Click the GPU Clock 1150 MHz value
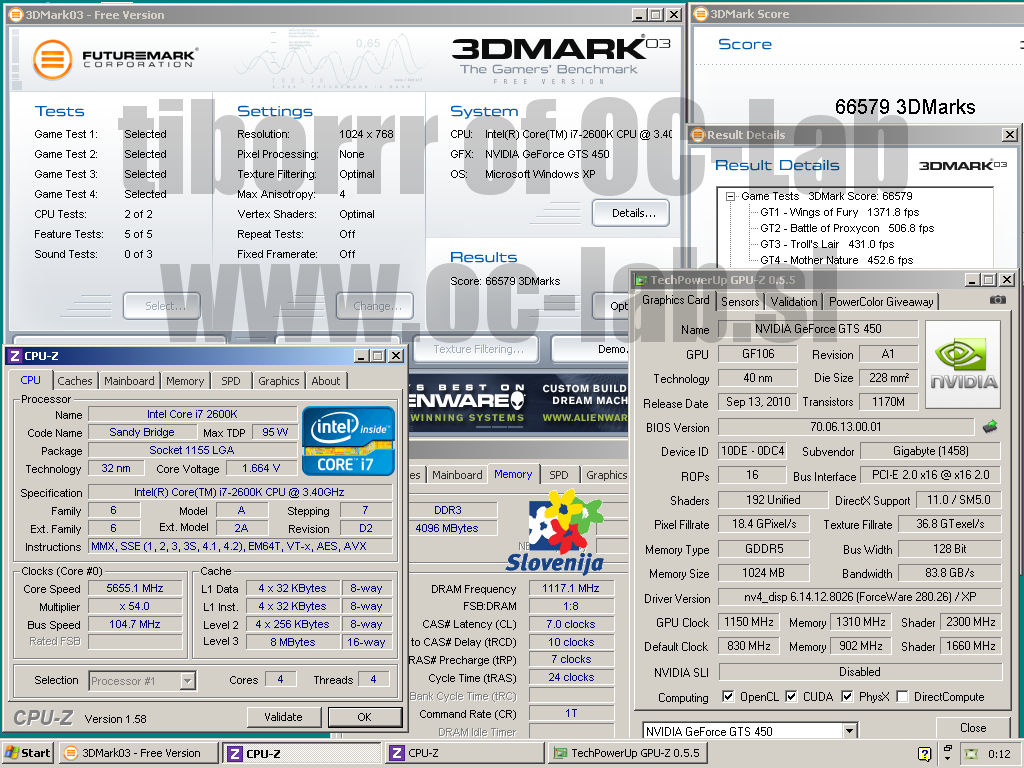This screenshot has width=1024, height=768. pyautogui.click(x=748, y=622)
